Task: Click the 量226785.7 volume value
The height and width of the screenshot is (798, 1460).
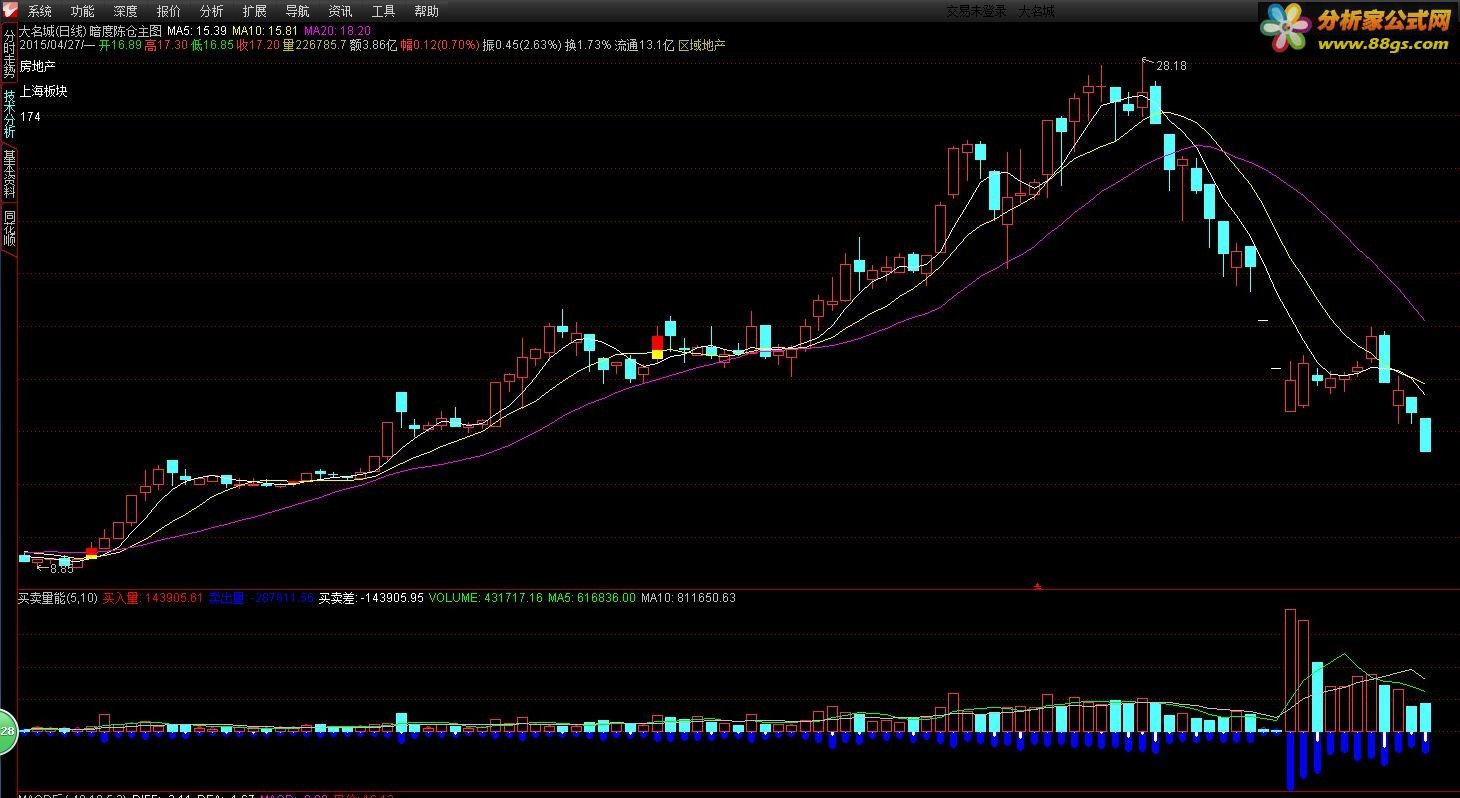Action: (x=314, y=45)
